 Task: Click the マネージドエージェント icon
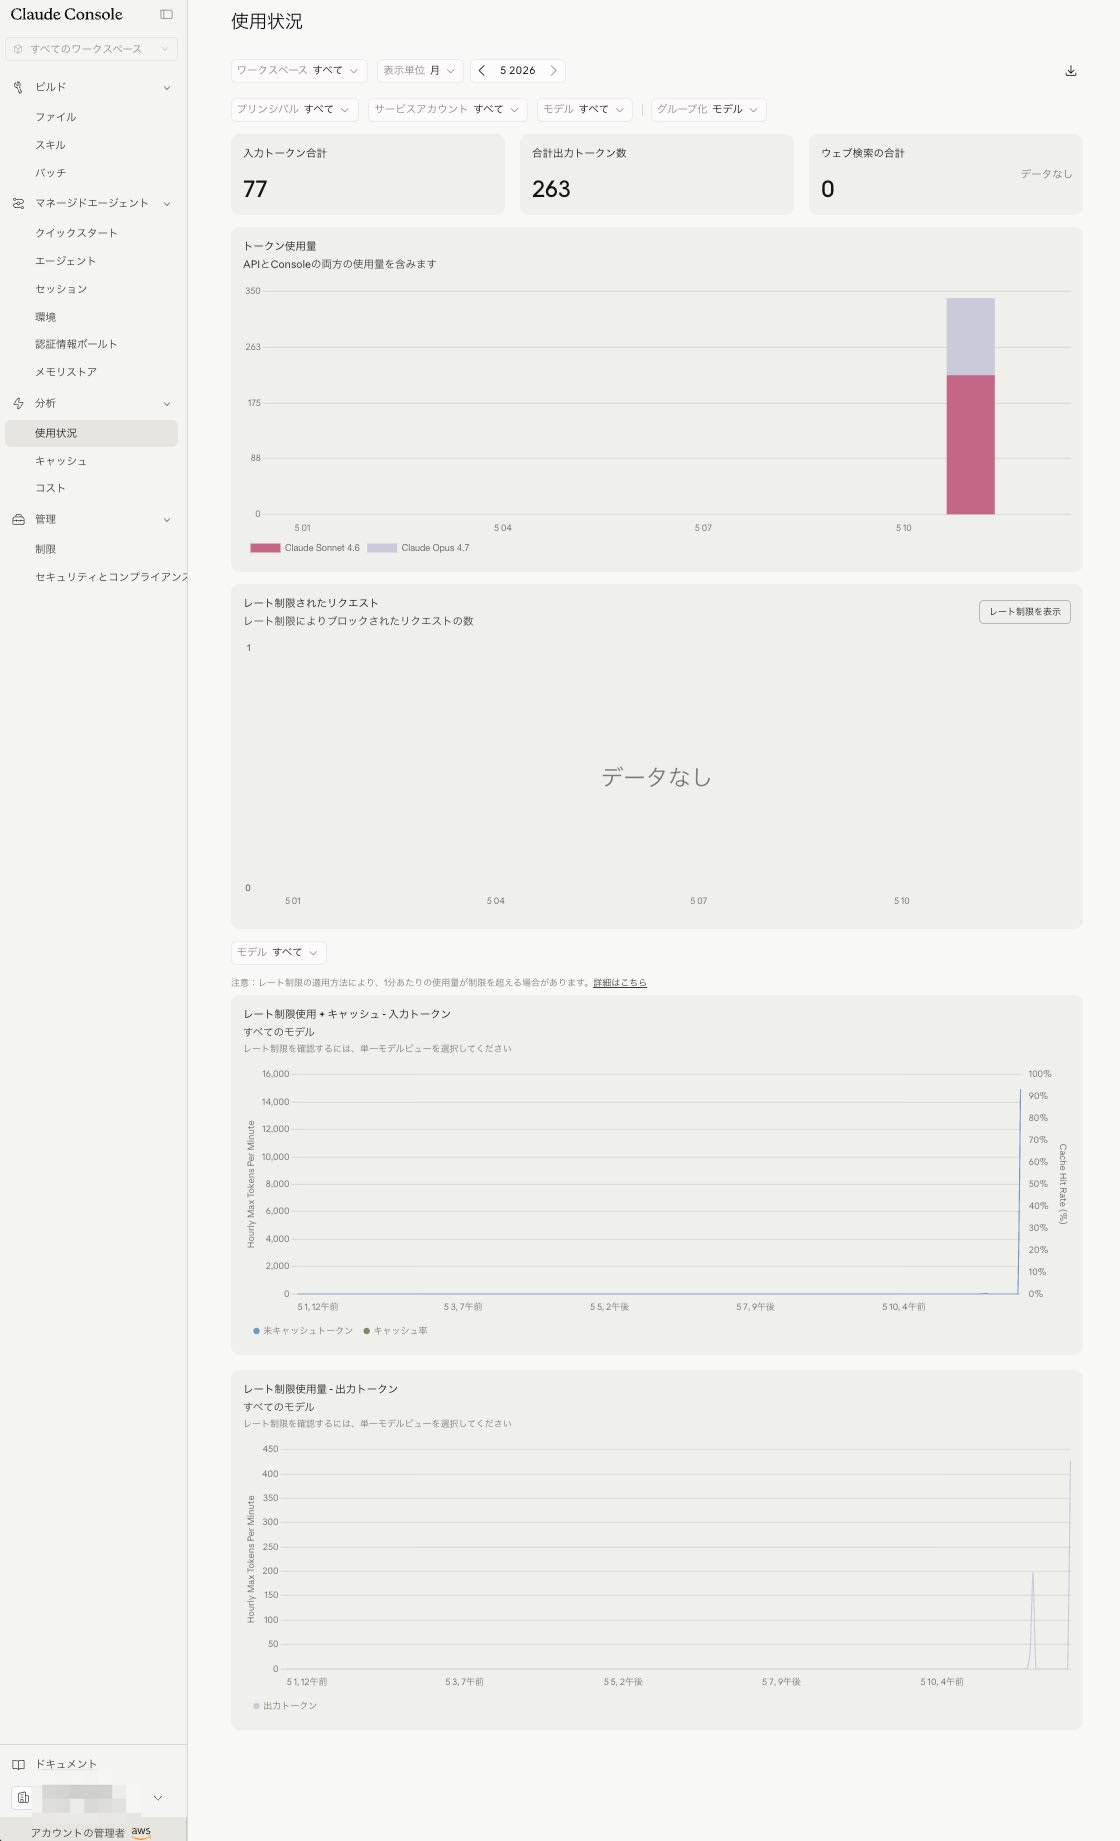pos(18,203)
